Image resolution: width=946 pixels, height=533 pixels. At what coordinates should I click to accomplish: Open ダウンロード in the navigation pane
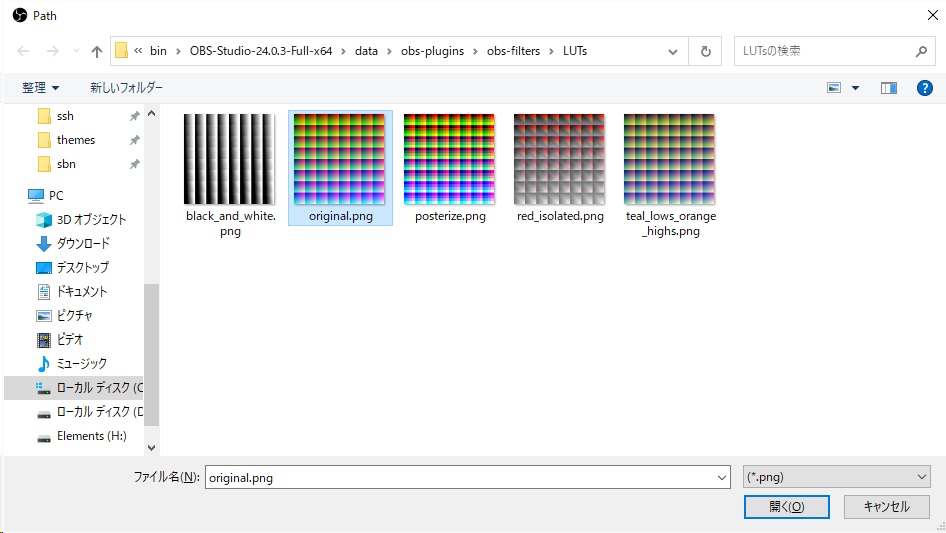click(x=83, y=244)
